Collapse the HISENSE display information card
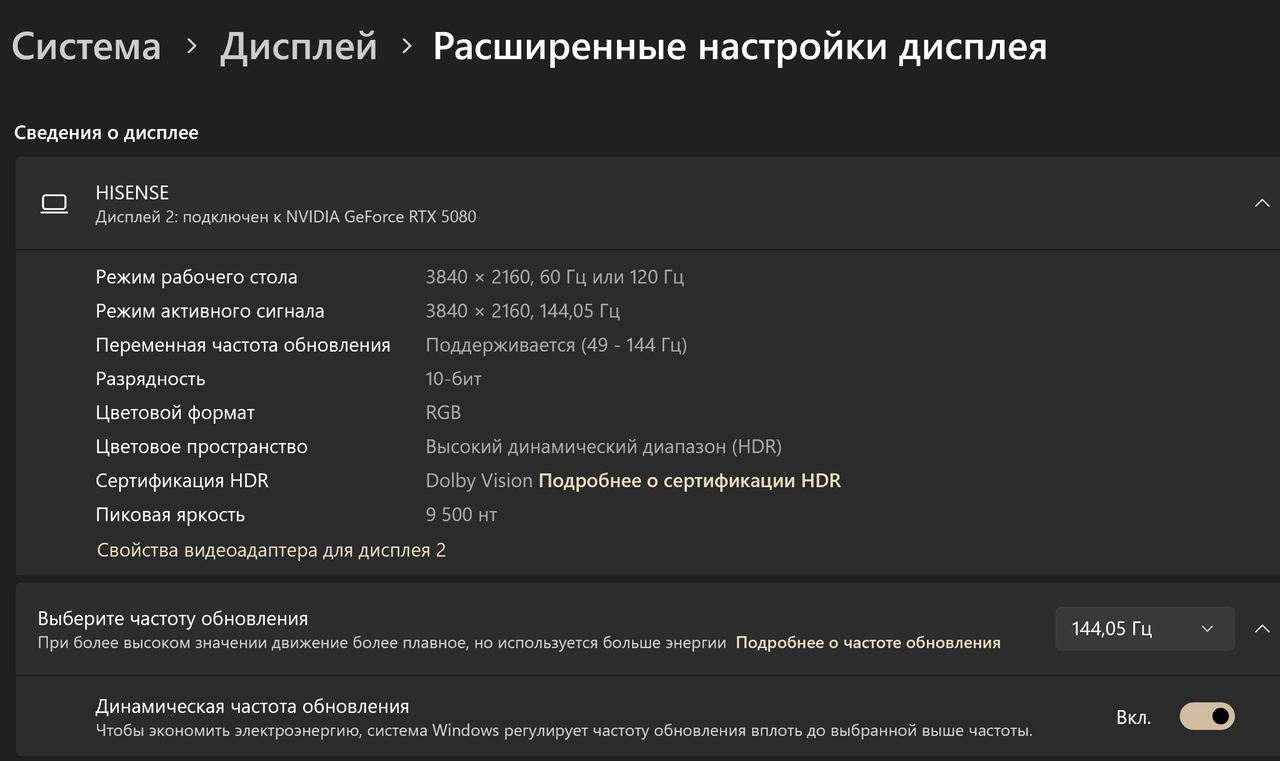1280x761 pixels. coord(1262,202)
